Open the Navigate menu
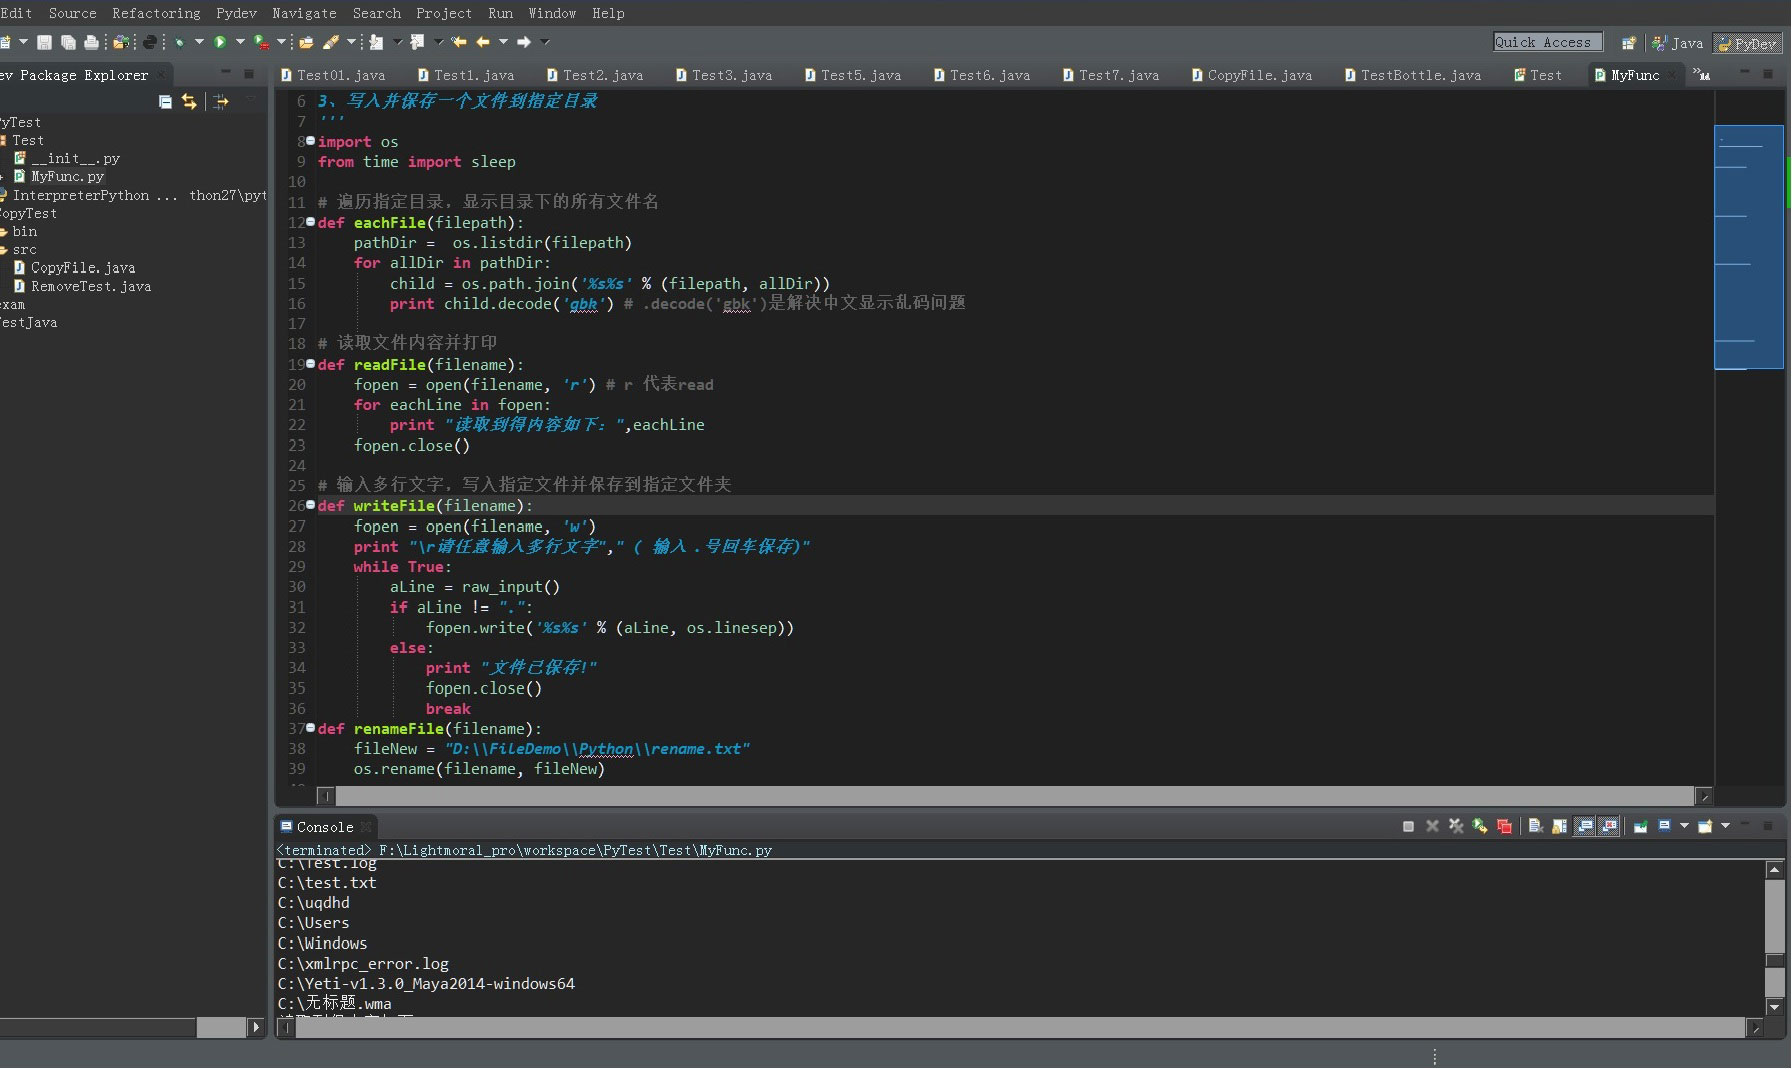The image size is (1792, 1069). pyautogui.click(x=304, y=13)
